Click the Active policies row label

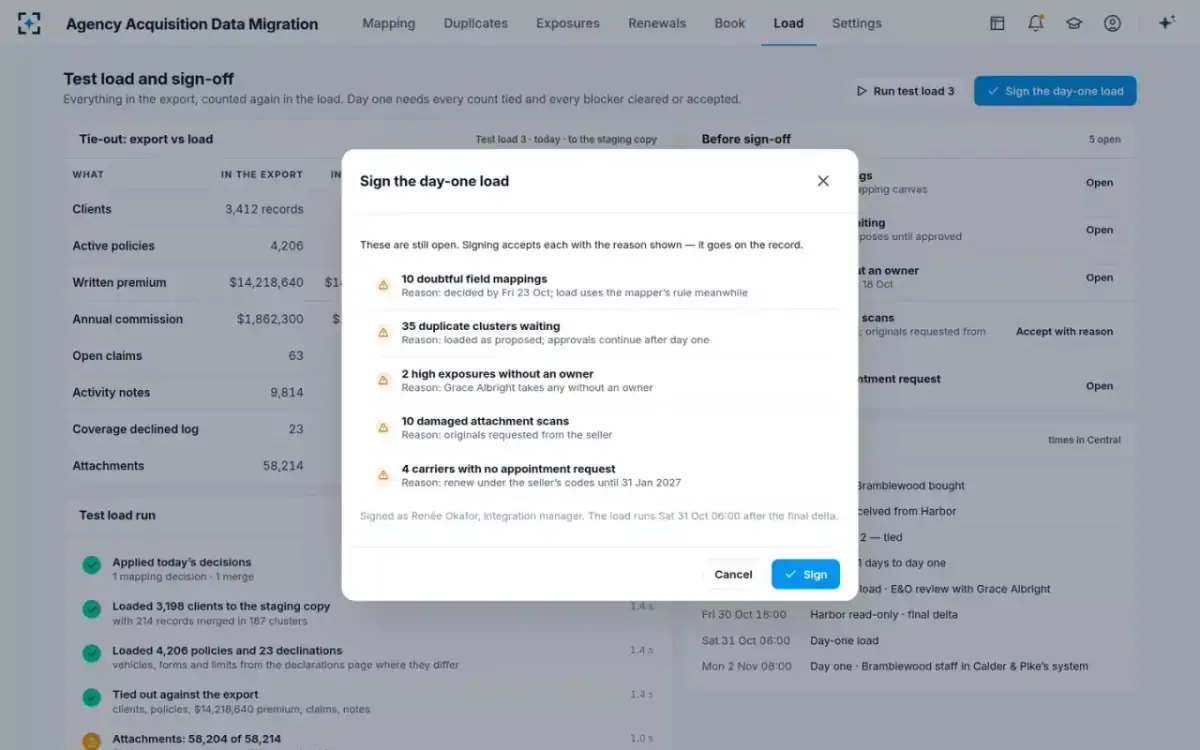click(113, 246)
